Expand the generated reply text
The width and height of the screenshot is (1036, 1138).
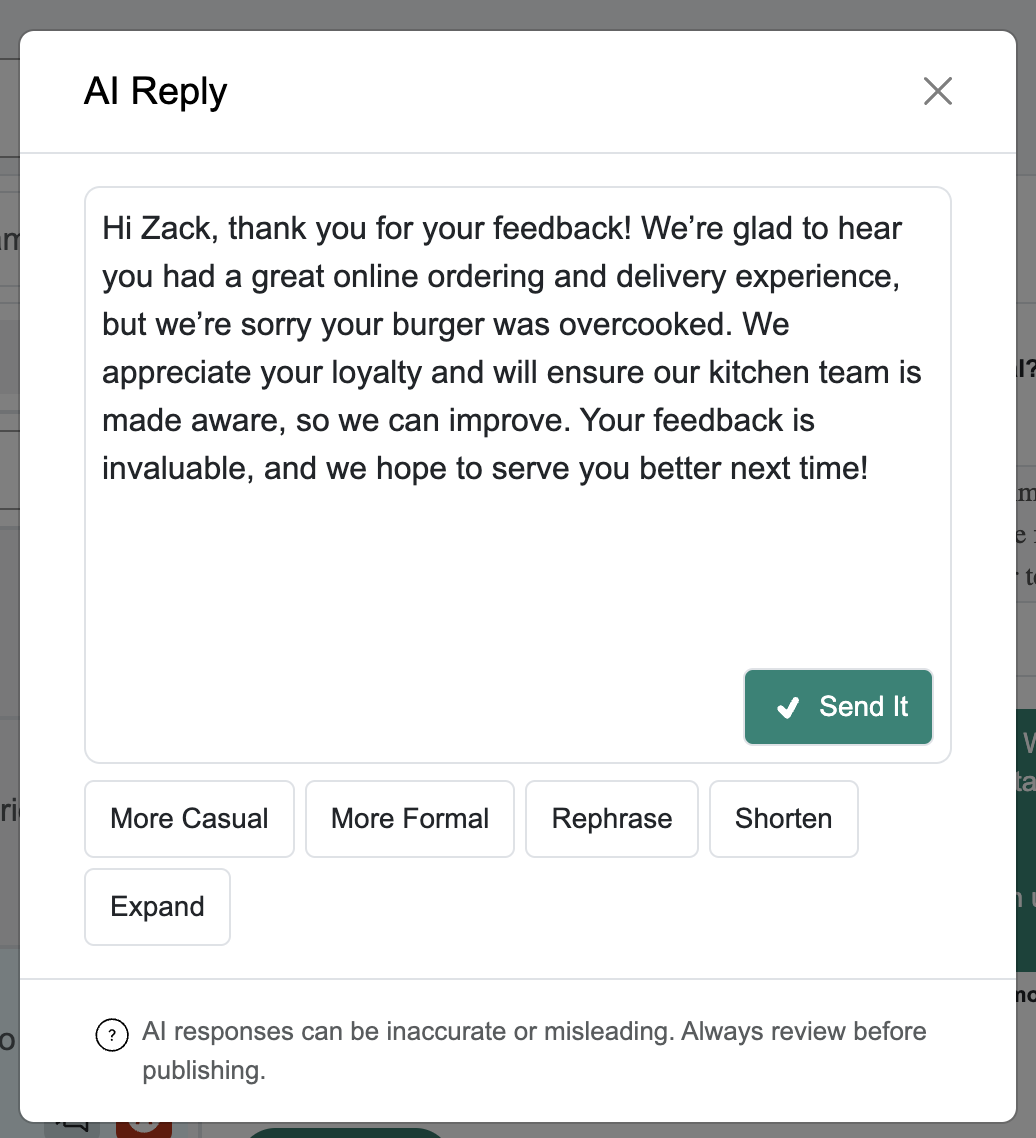(158, 907)
